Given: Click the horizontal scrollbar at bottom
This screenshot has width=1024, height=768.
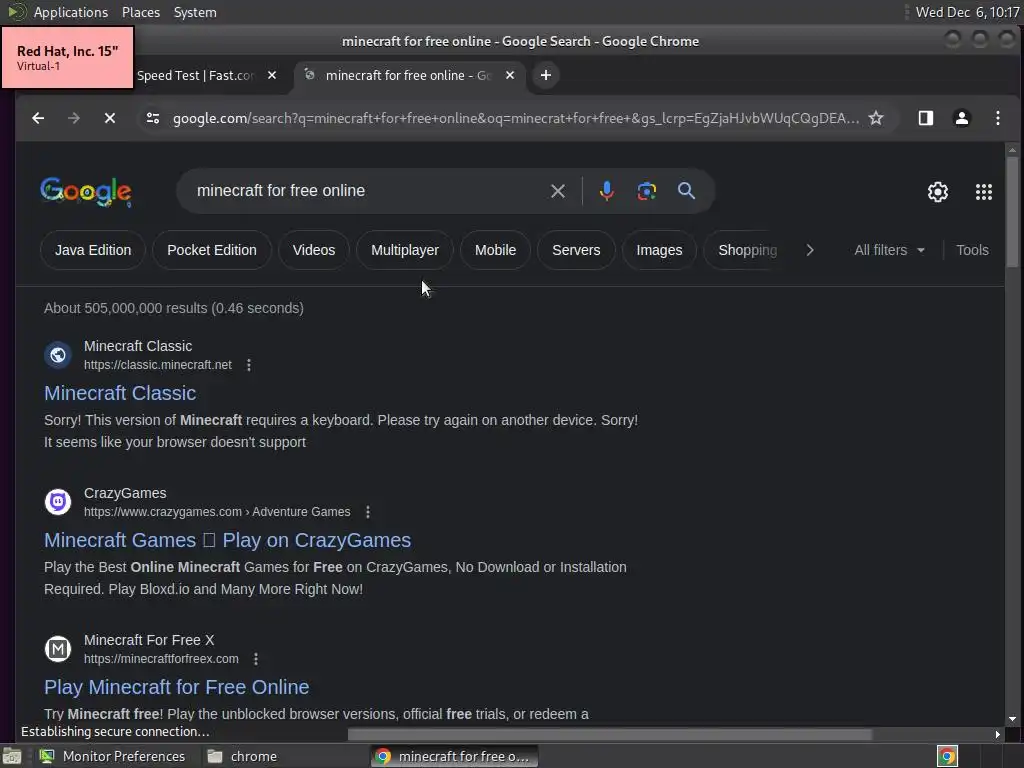Looking at the screenshot, I should [x=609, y=735].
